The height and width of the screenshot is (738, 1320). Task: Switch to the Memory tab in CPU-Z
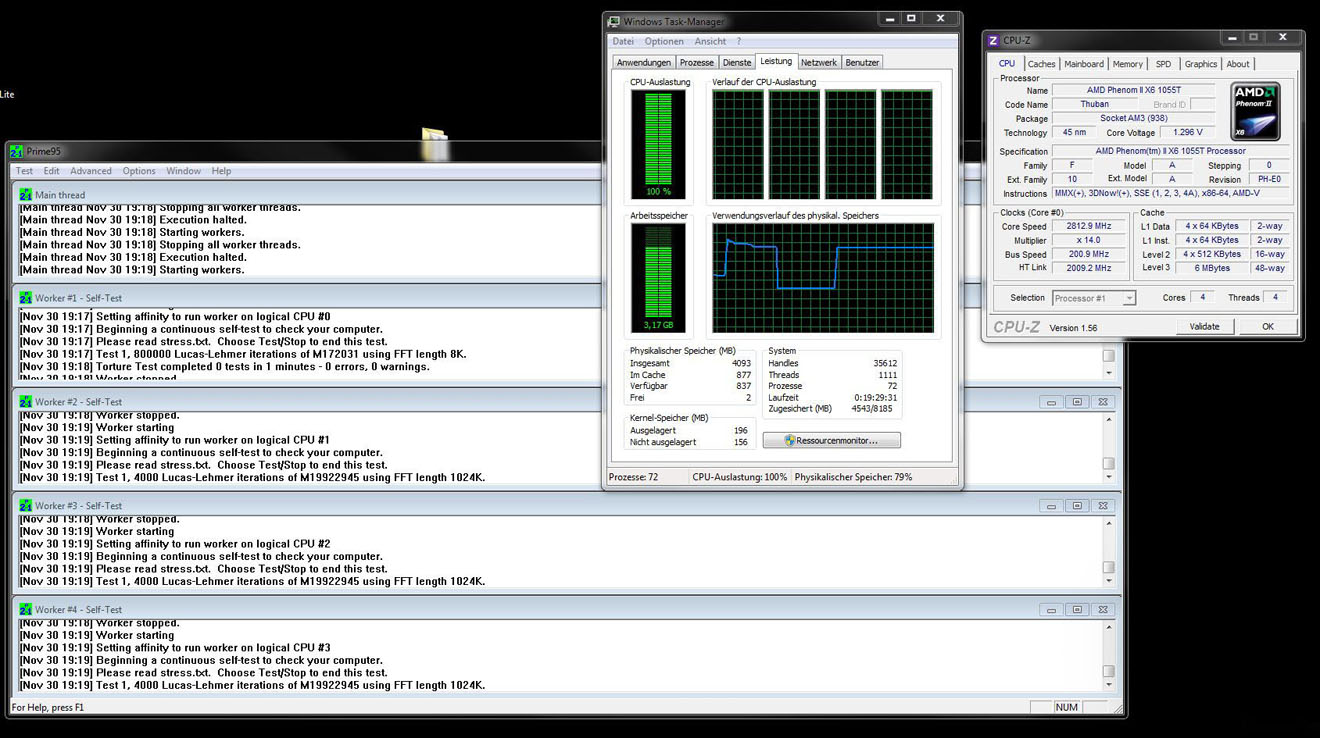tap(1127, 64)
